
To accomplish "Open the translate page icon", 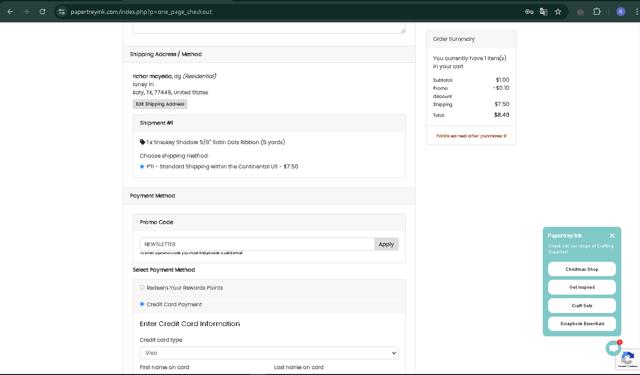I will click(x=543, y=12).
